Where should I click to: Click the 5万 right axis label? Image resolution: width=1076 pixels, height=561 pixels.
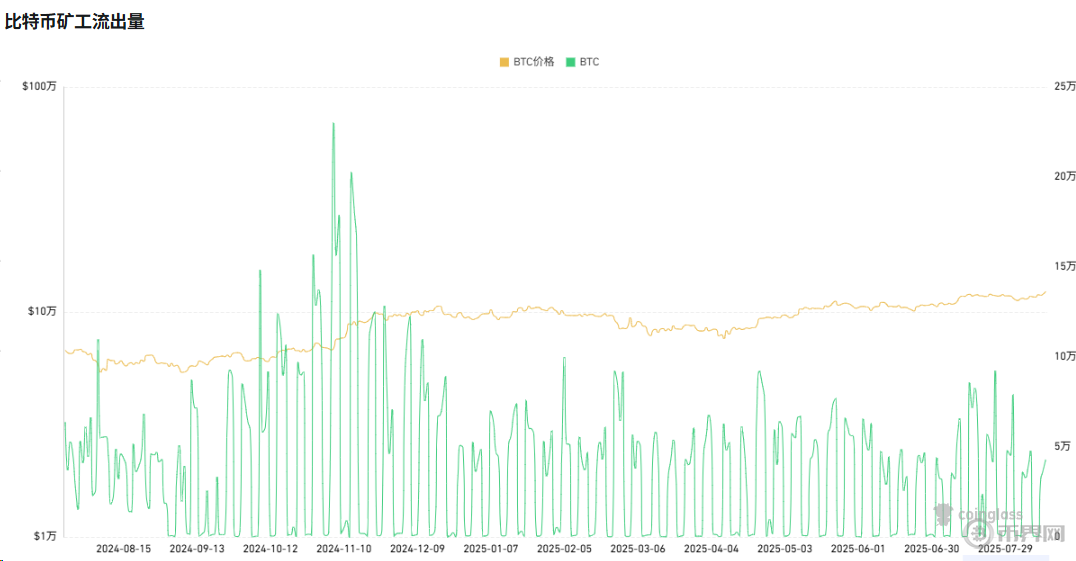click(x=1062, y=446)
